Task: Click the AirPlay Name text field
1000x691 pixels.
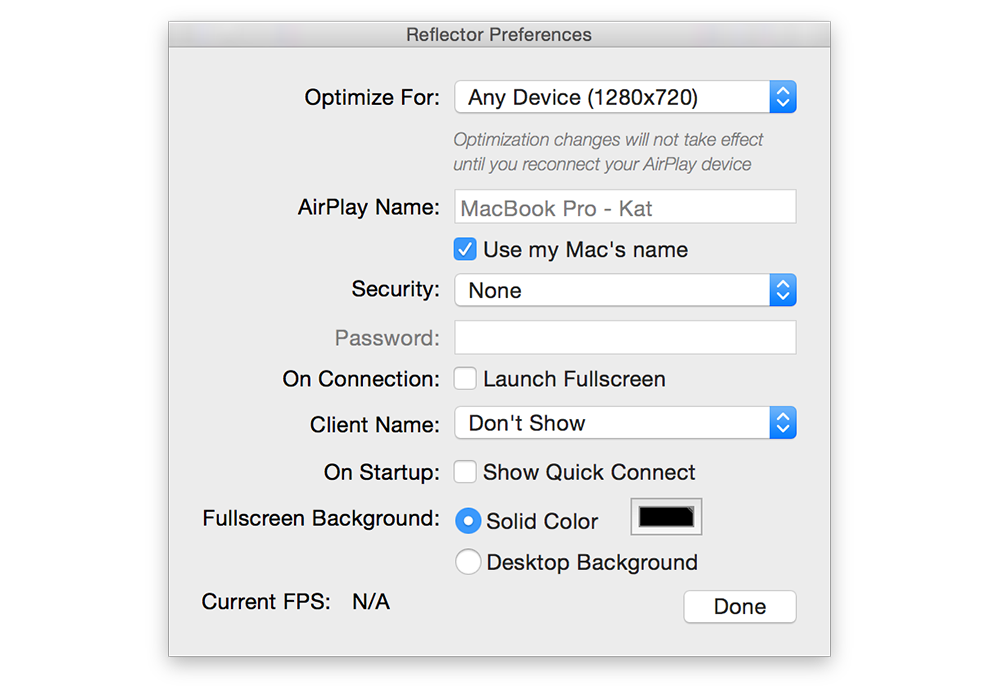Action: [625, 208]
